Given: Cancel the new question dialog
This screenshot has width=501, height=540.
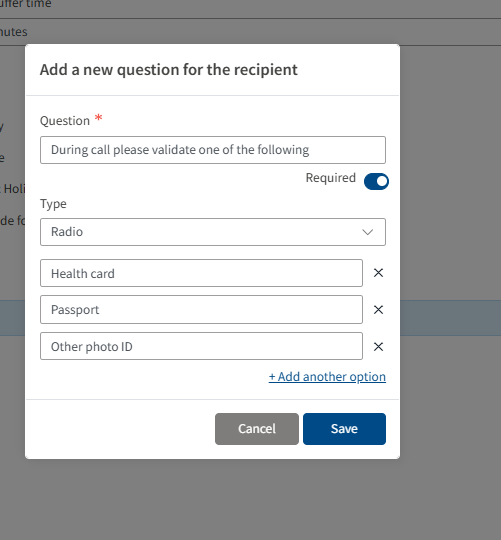Looking at the screenshot, I should pos(257,429).
